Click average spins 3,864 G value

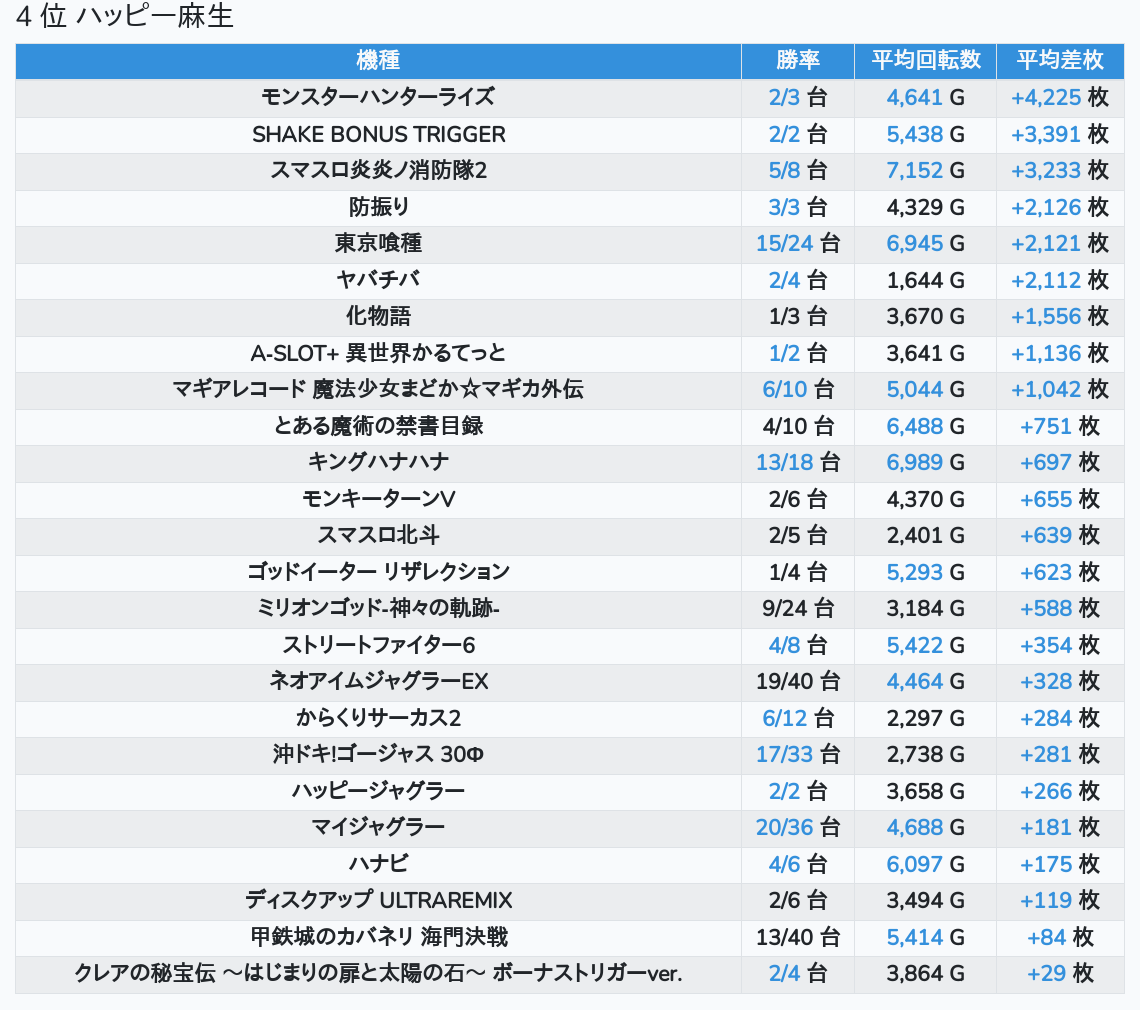(x=926, y=974)
